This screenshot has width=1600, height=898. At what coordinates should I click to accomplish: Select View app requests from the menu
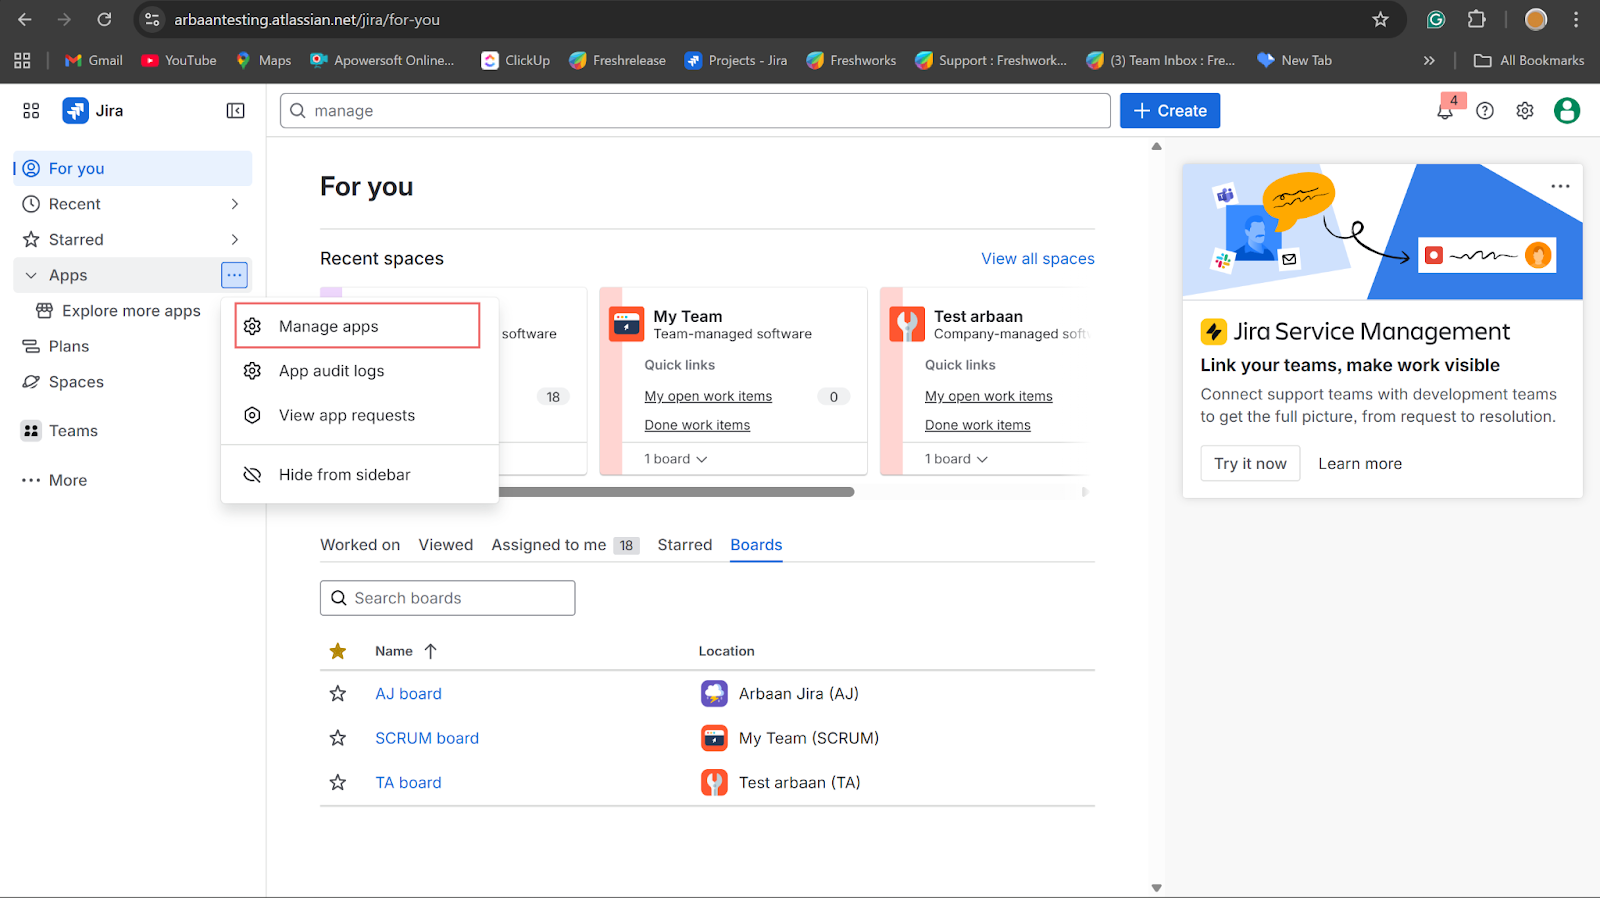(360, 415)
